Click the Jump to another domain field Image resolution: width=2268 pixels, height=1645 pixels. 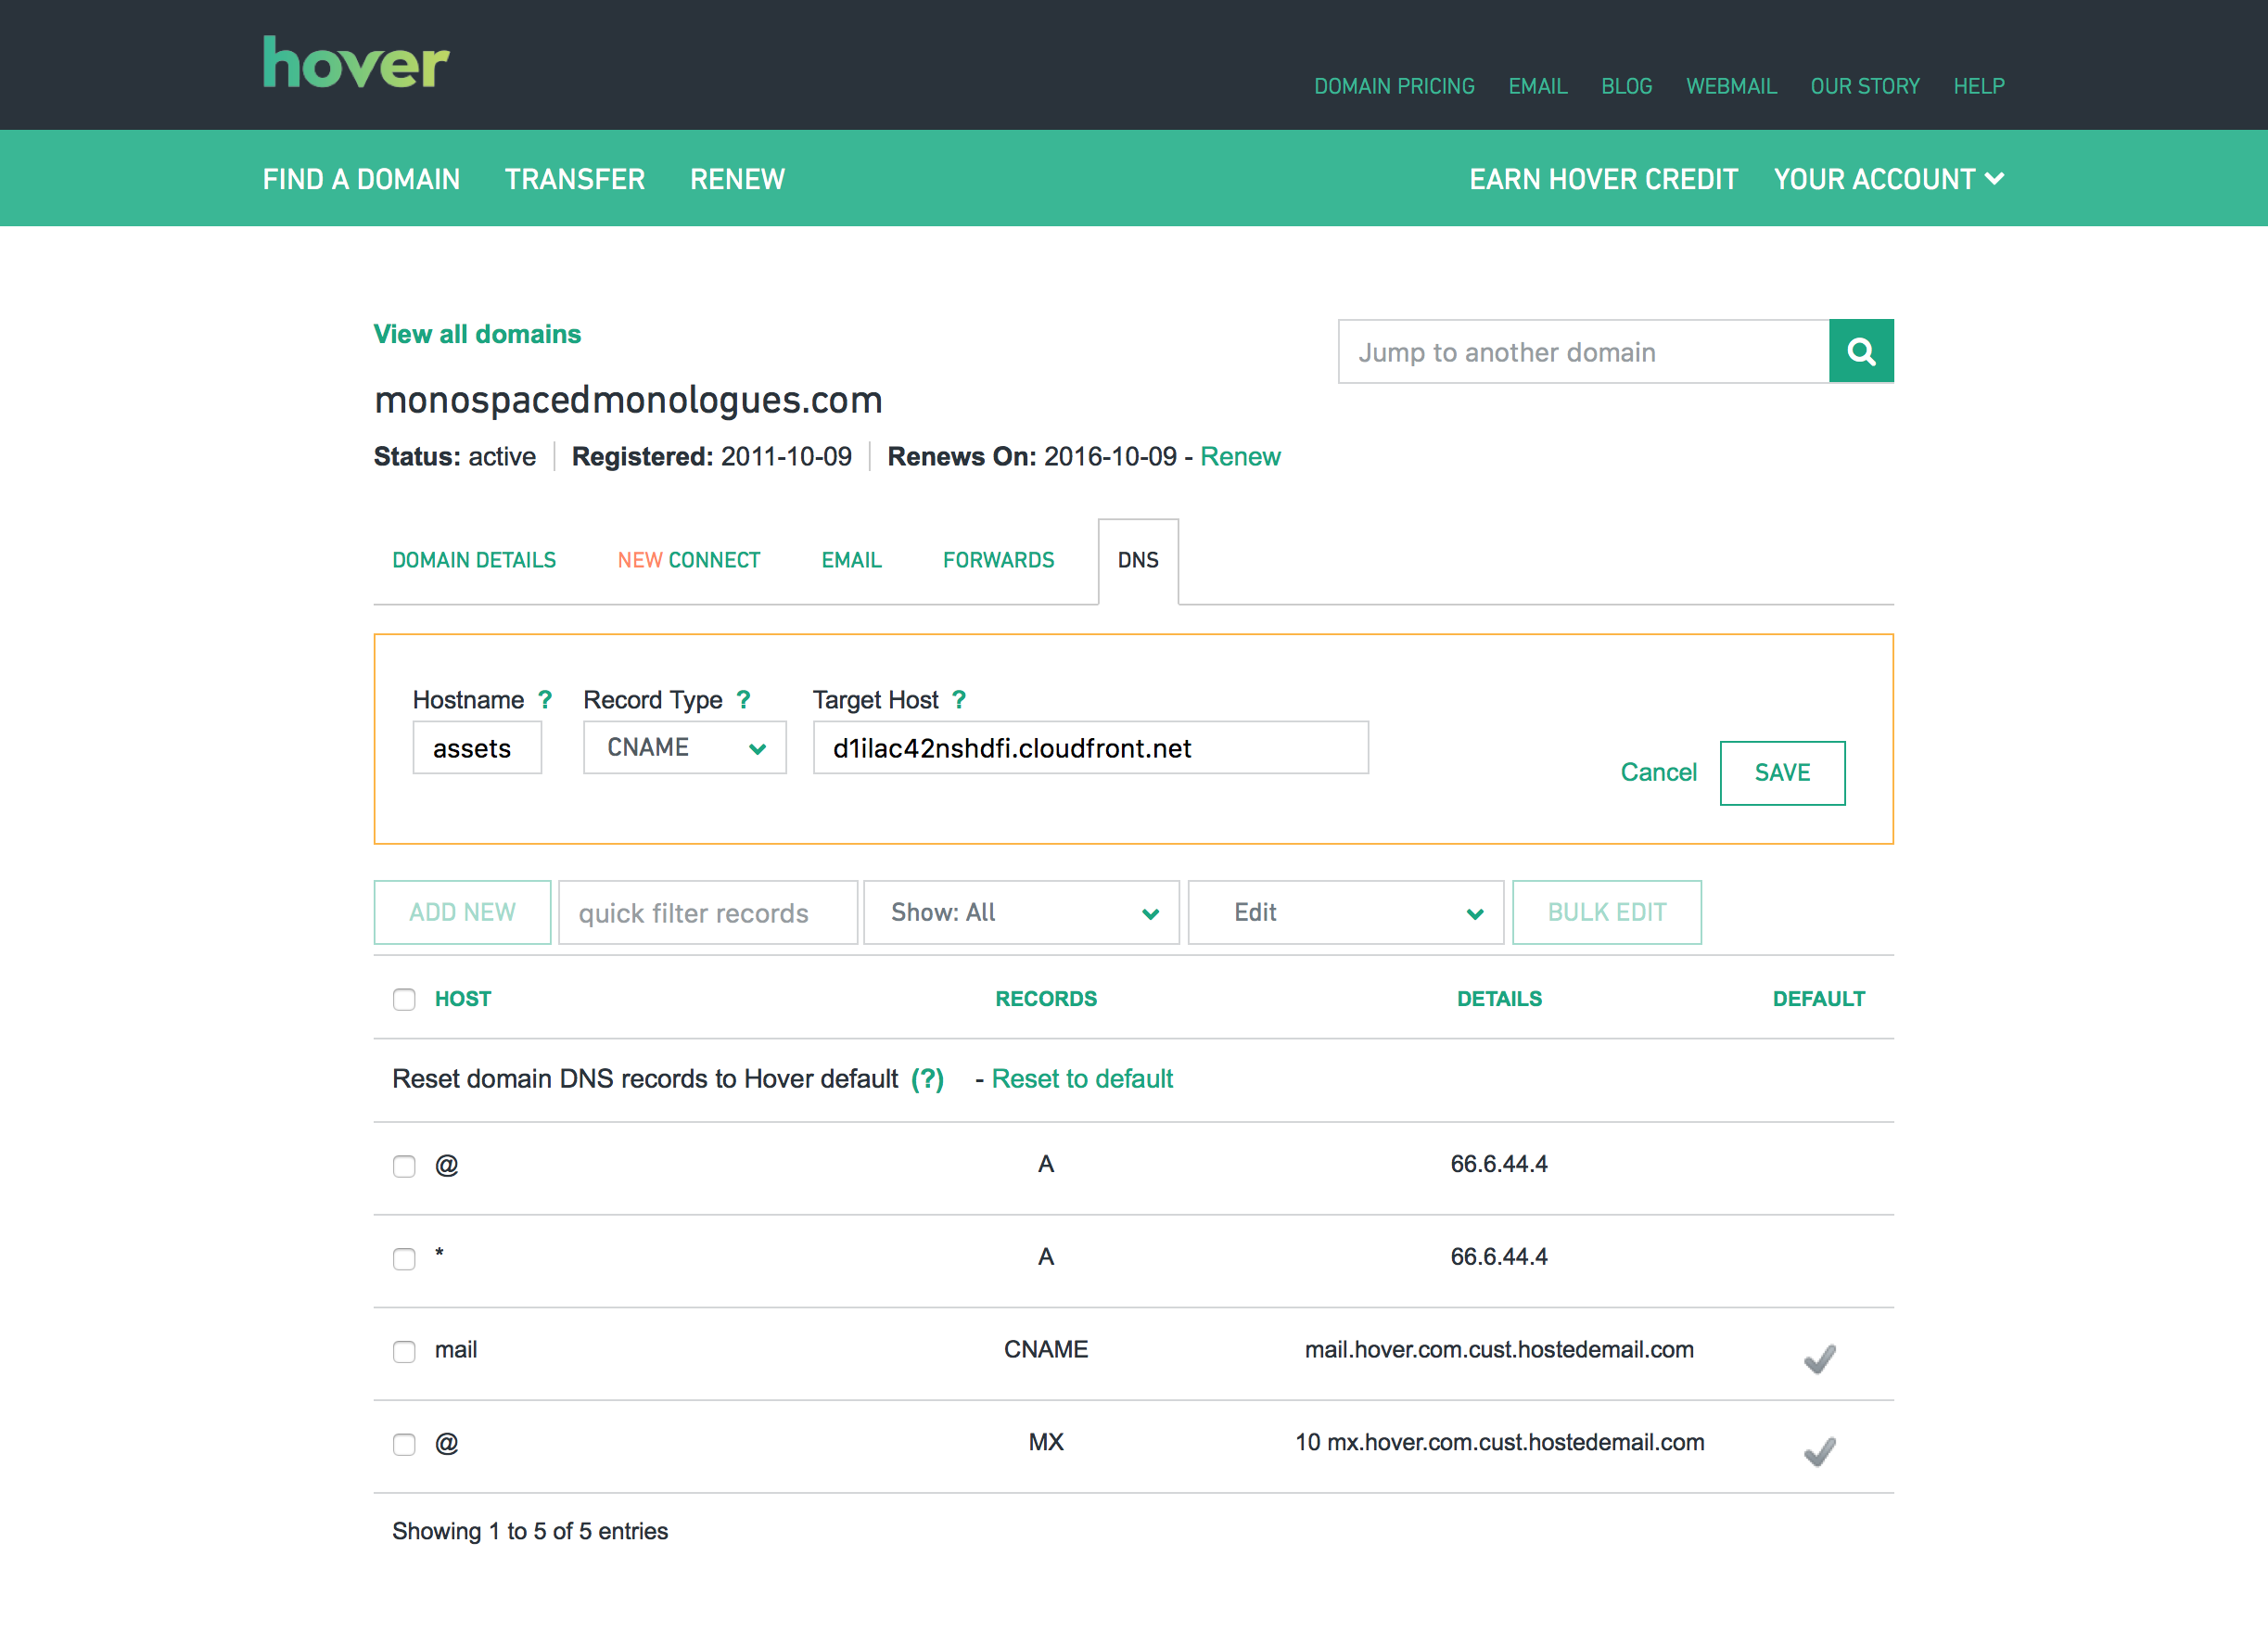point(1583,352)
